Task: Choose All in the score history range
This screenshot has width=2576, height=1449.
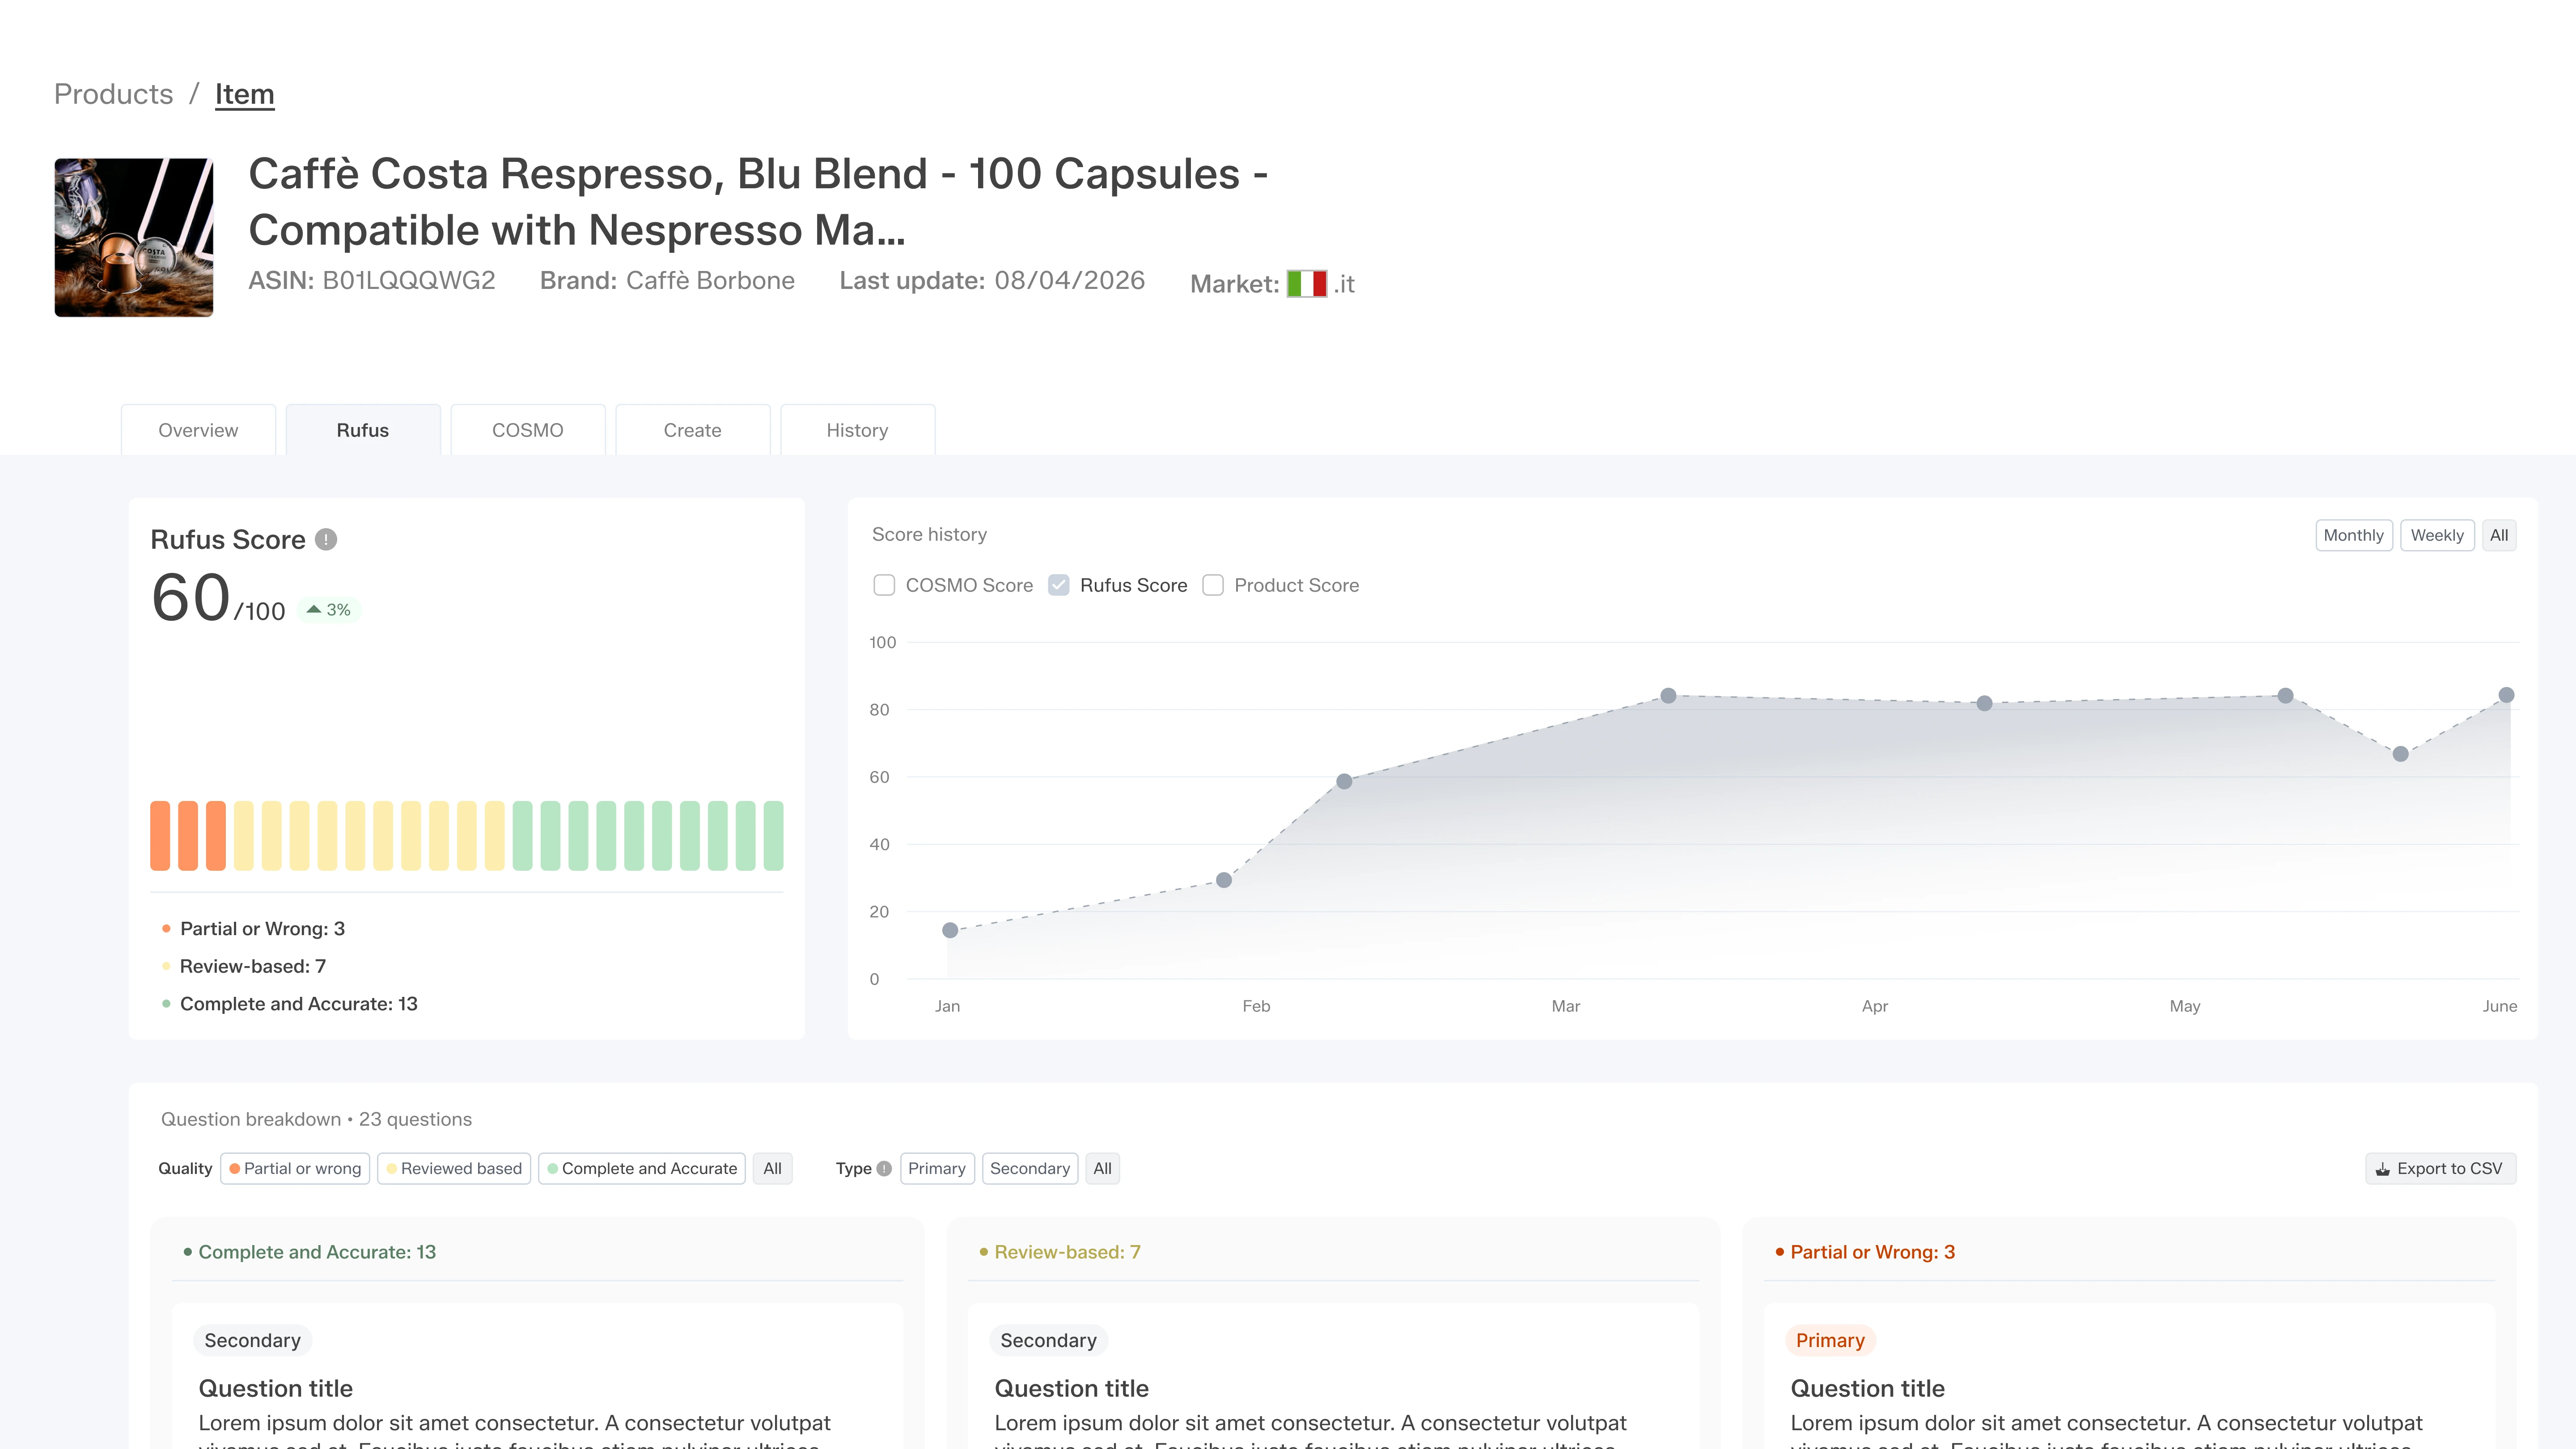Action: (2499, 535)
